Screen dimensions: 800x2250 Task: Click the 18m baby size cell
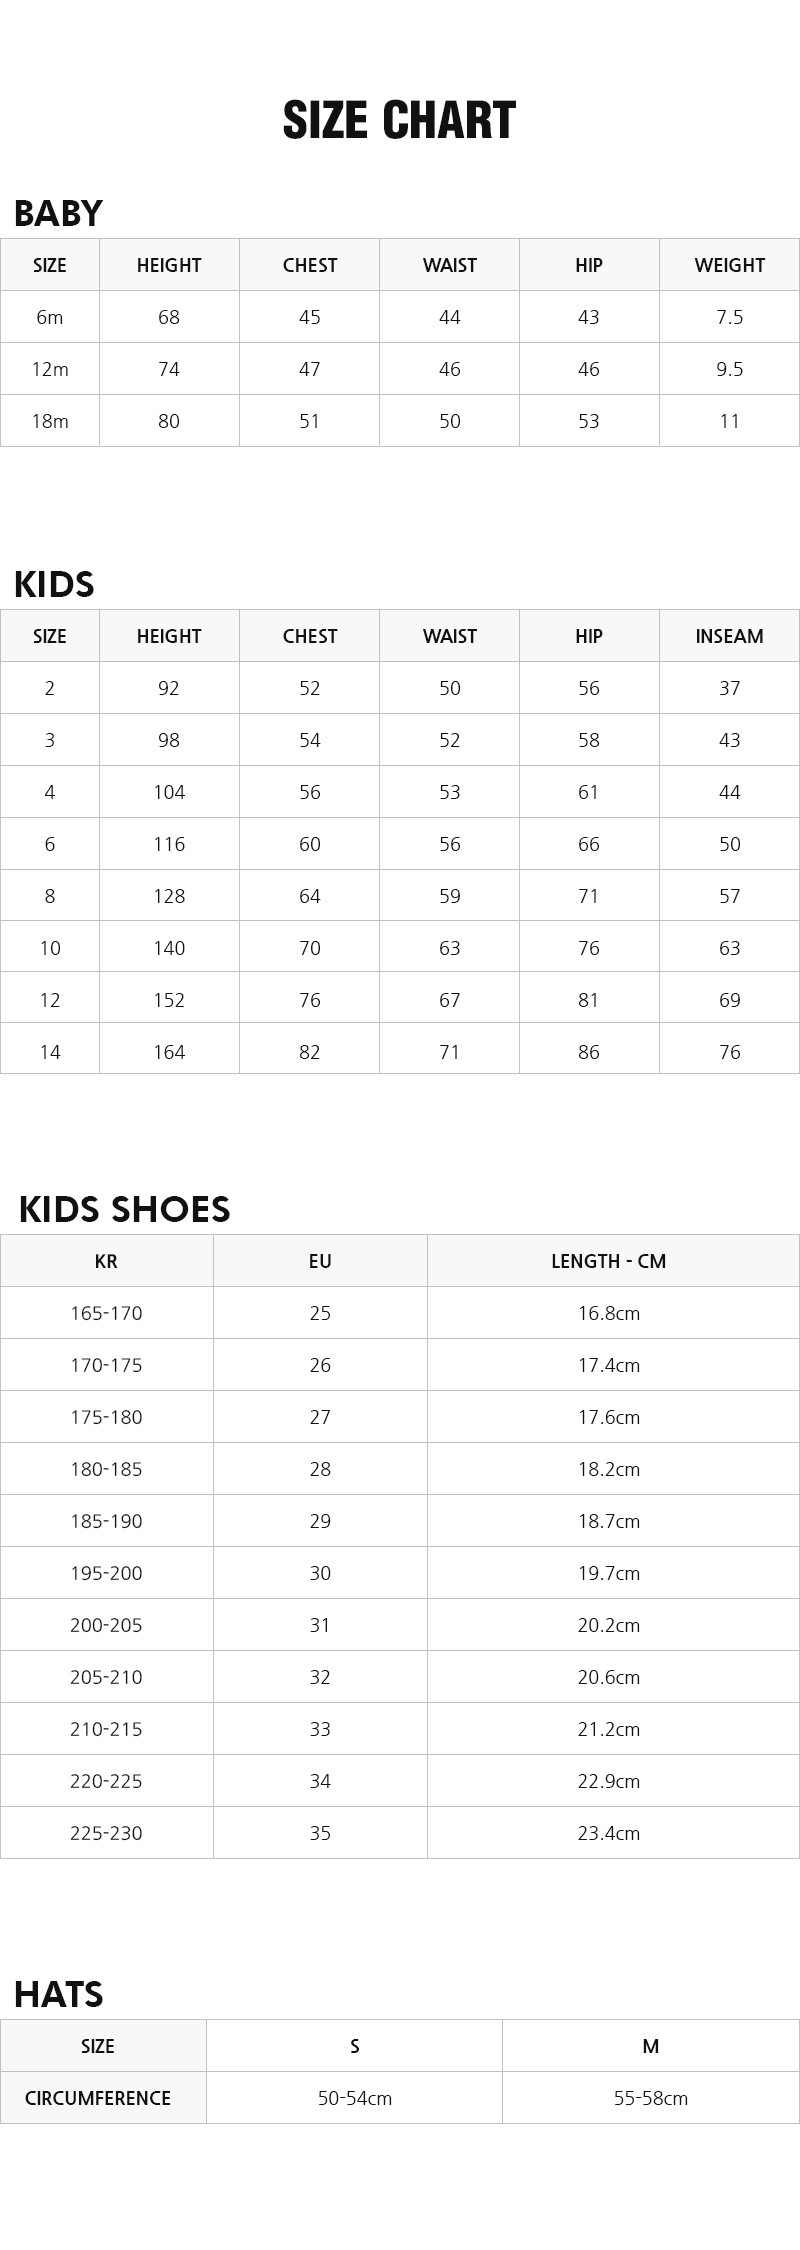click(49, 421)
